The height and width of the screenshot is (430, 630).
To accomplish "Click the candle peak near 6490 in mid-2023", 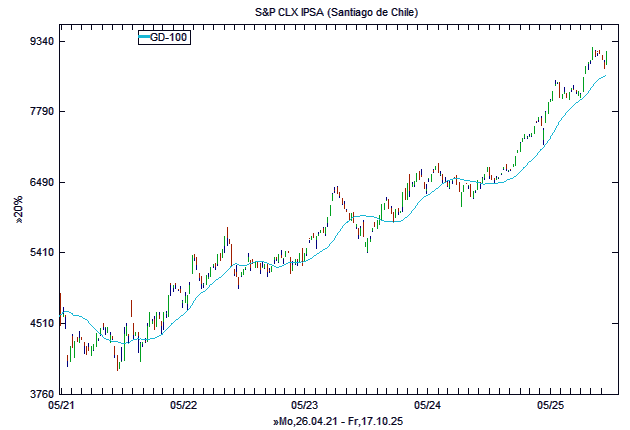I will 336,190.
